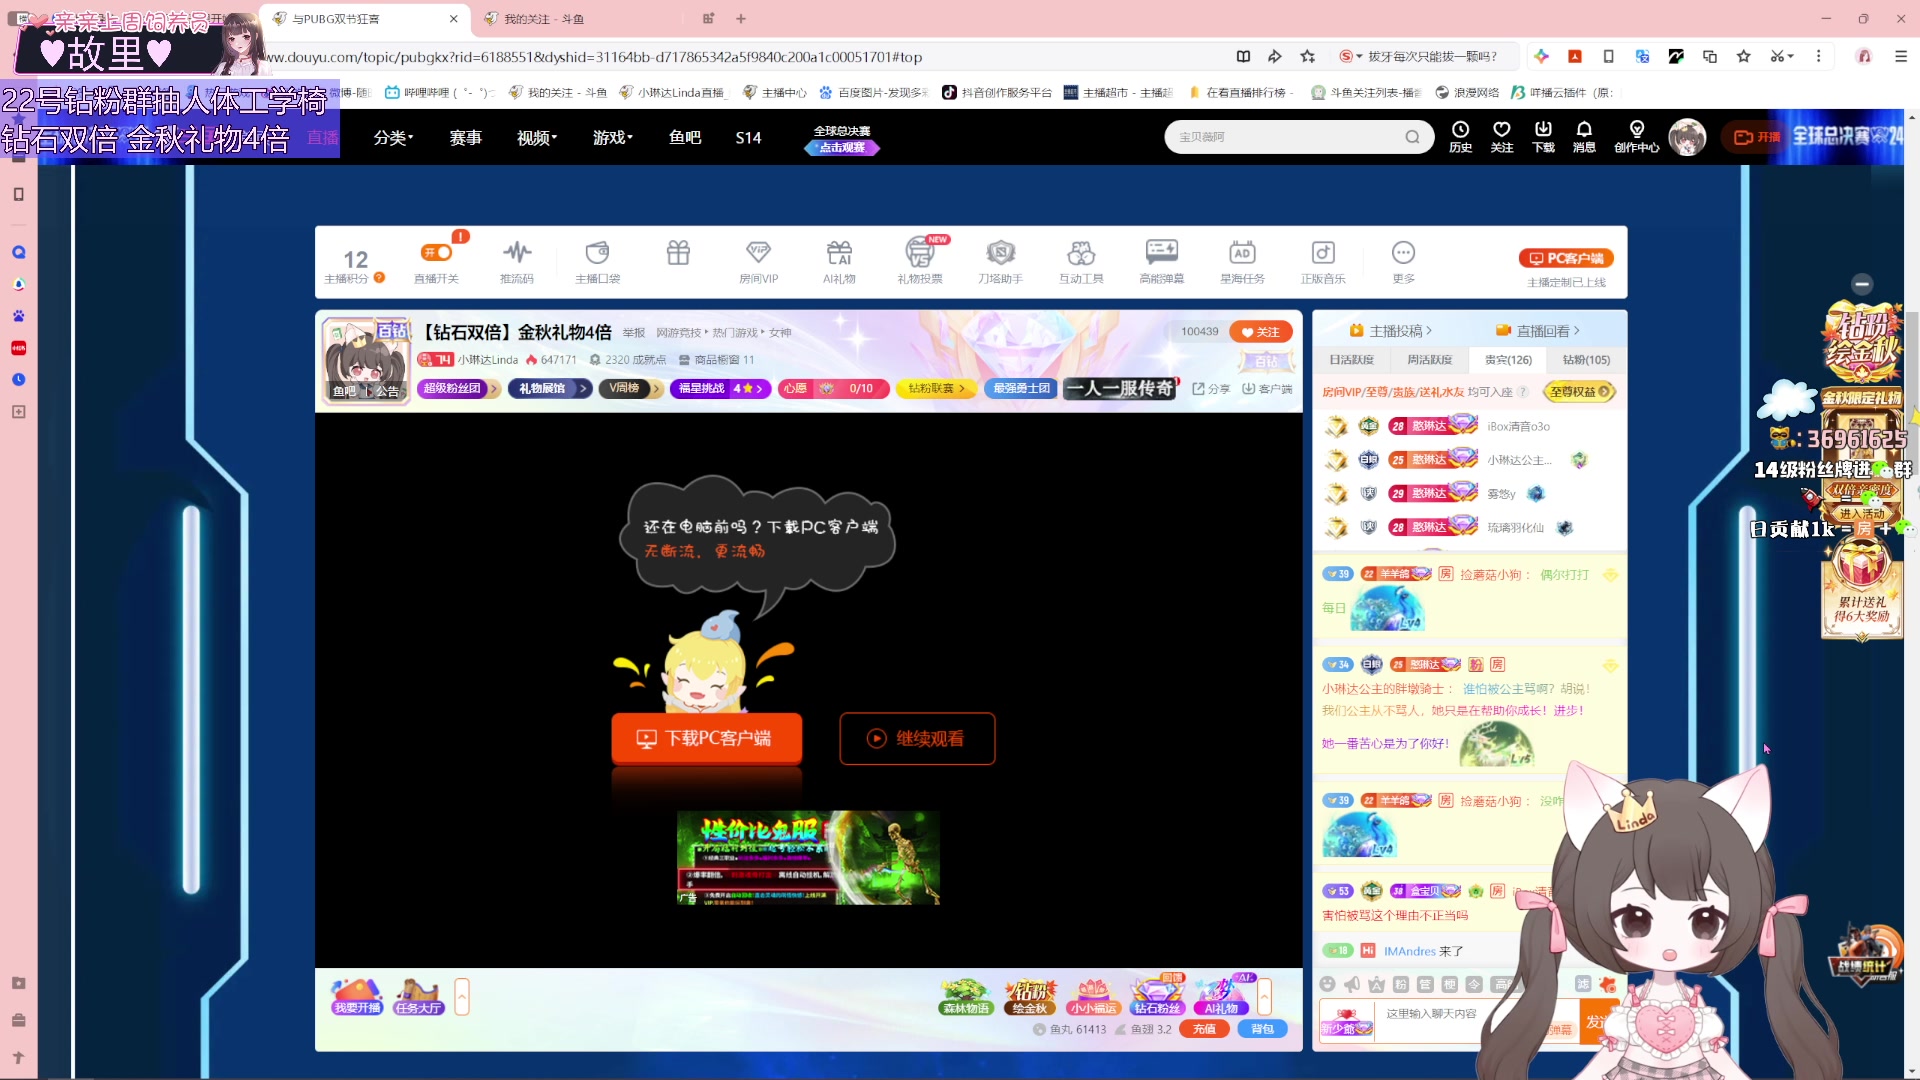This screenshot has height=1080, width=1920.
Task: Open the 直播回看 replay link
Action: pos(1538,331)
